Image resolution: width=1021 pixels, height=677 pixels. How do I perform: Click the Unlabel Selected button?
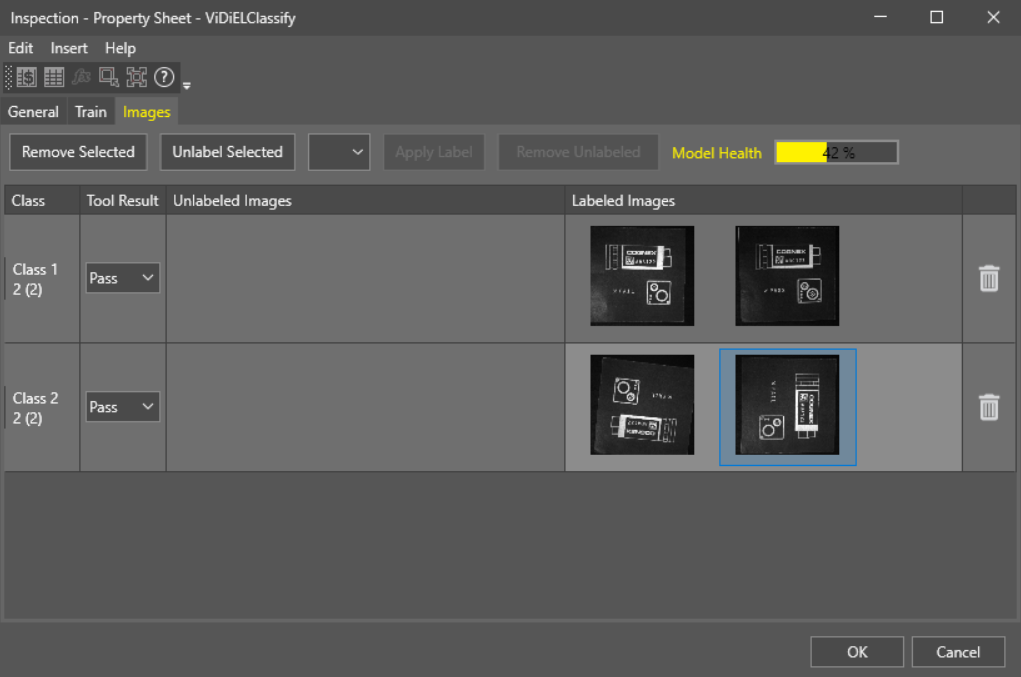[x=227, y=152]
